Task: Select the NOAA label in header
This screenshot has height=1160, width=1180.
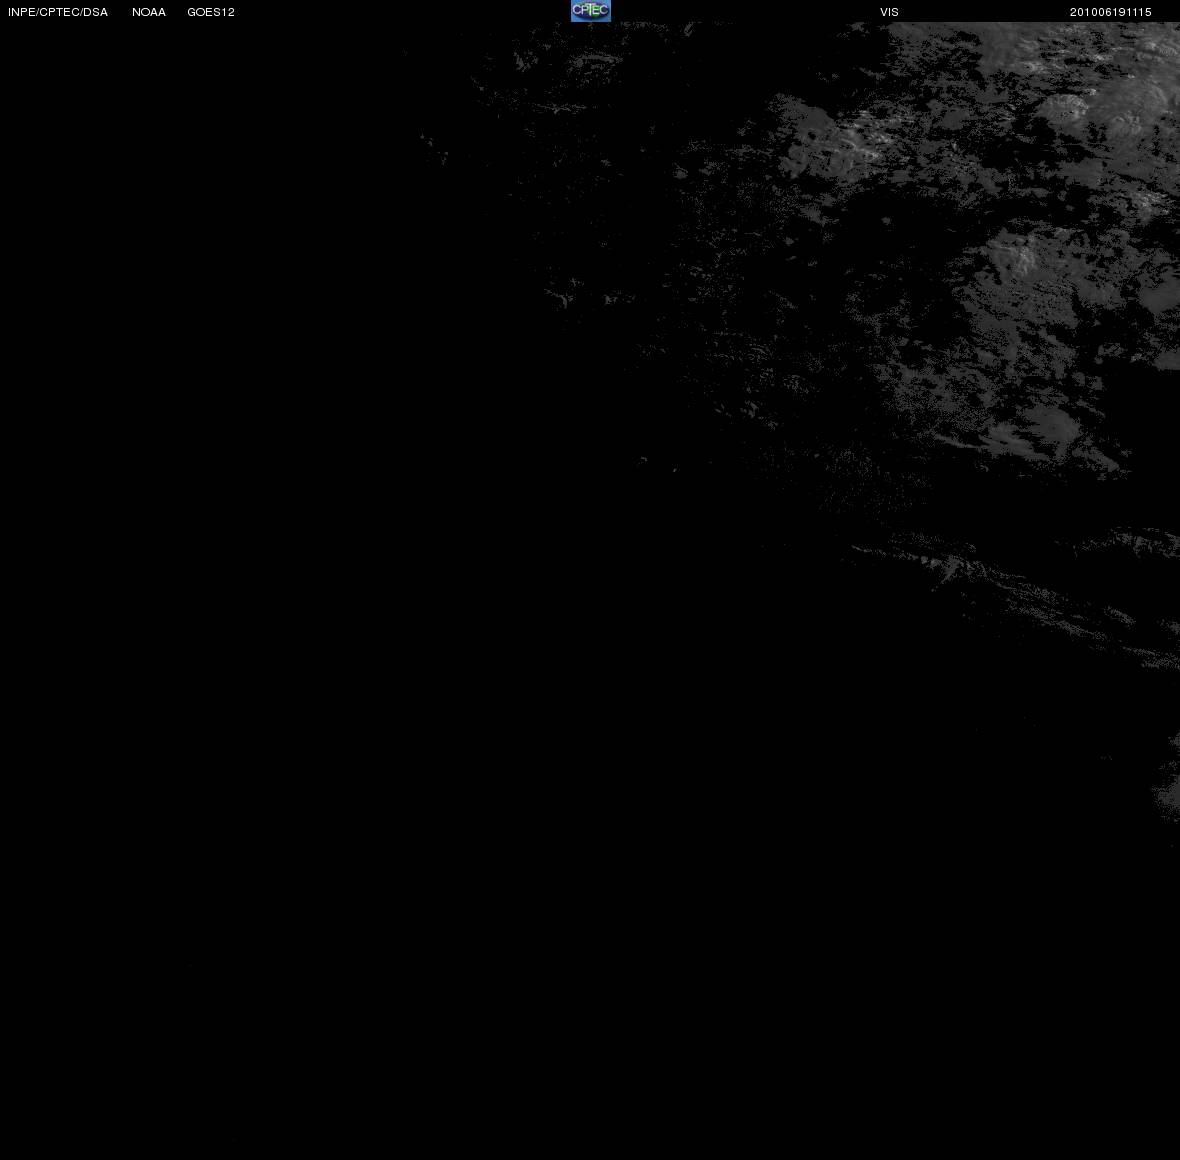Action: 149,12
